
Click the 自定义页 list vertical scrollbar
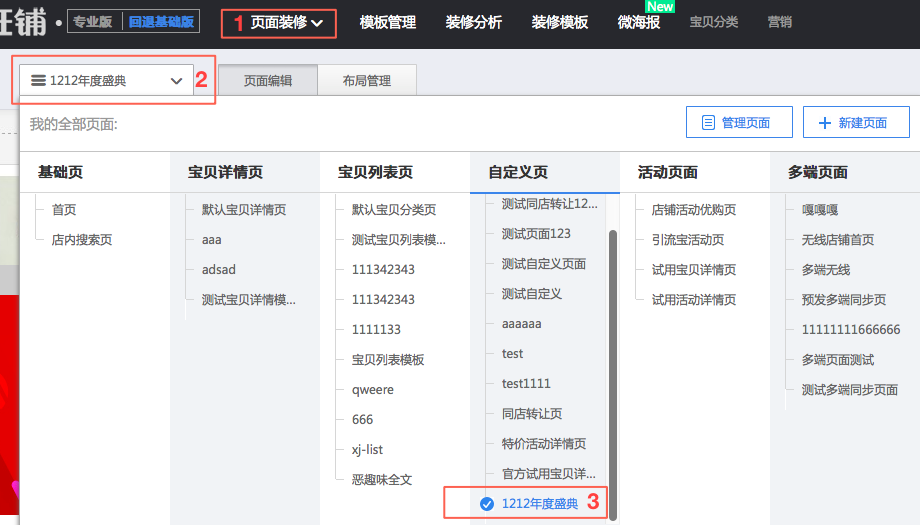coord(613,370)
